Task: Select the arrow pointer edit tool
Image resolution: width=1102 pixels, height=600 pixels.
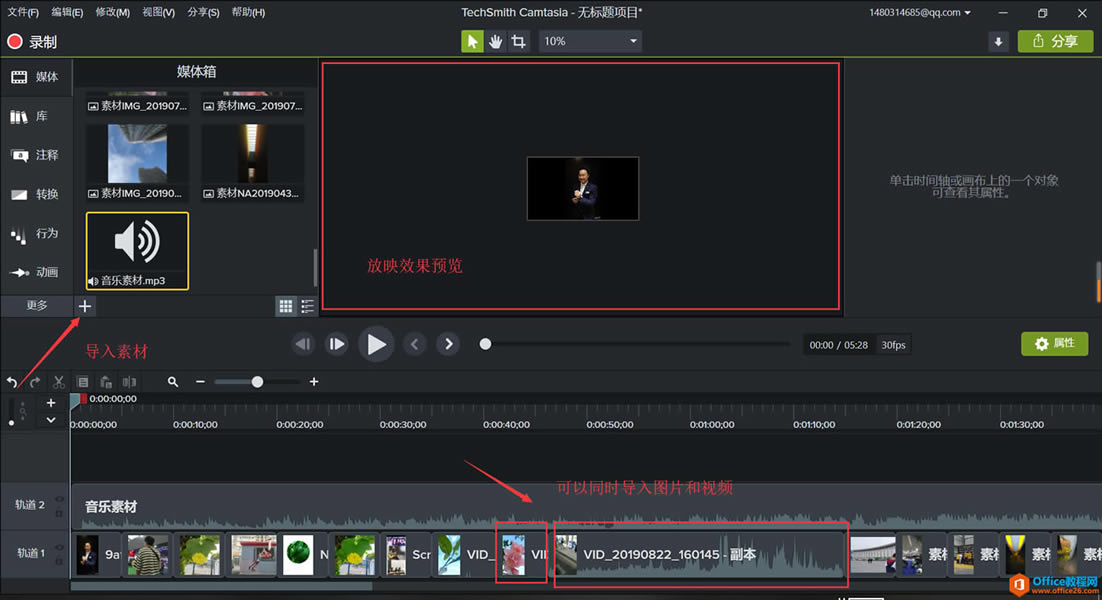Action: (472, 41)
